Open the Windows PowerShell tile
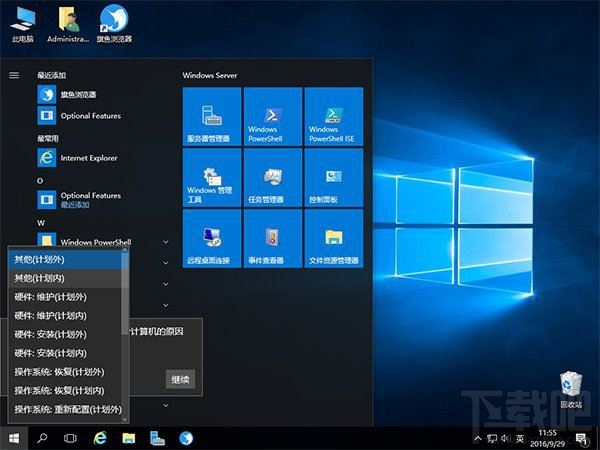 pyautogui.click(x=273, y=116)
